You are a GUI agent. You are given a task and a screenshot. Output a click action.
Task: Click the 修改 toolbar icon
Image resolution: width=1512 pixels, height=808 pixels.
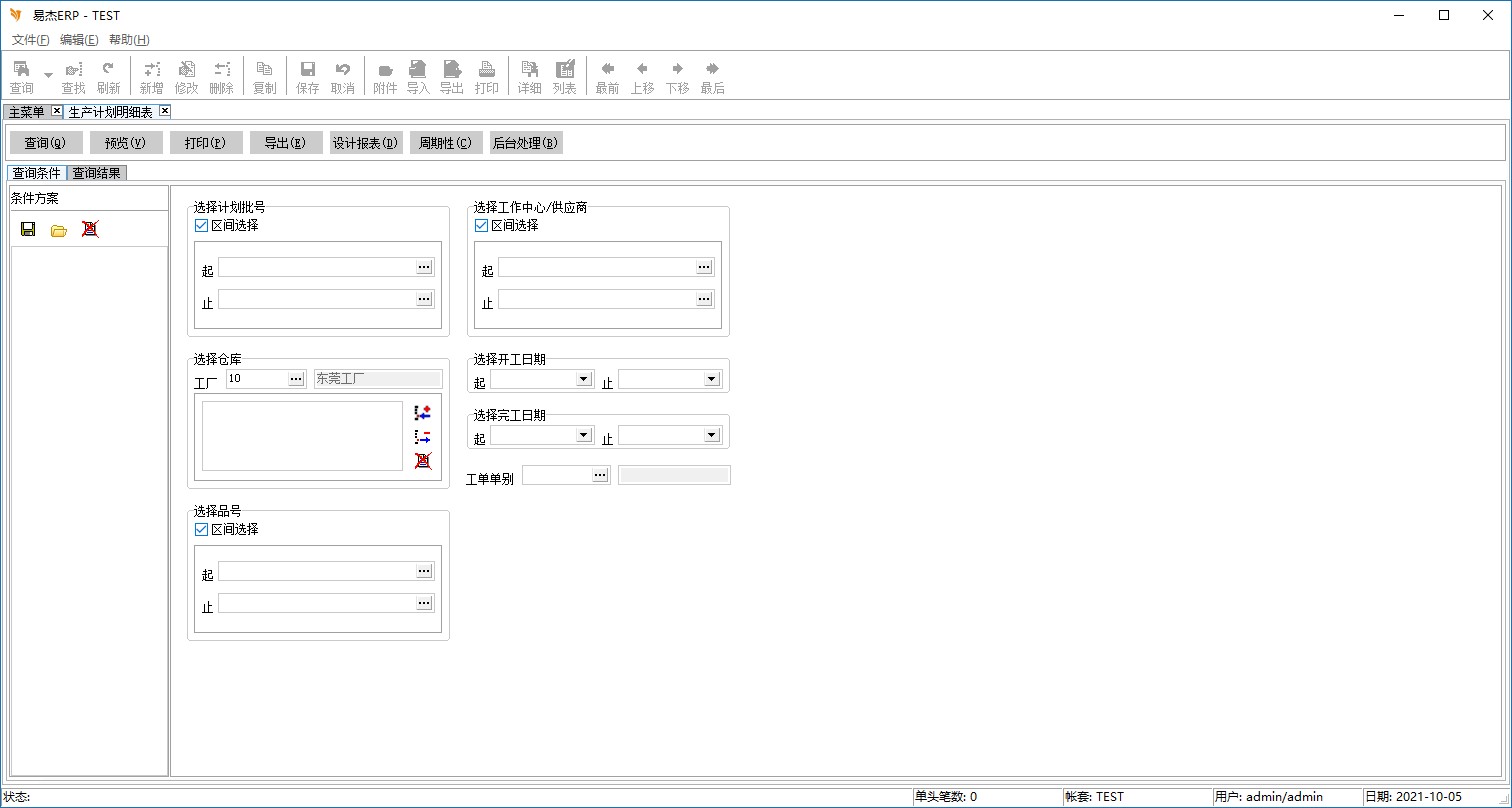186,76
